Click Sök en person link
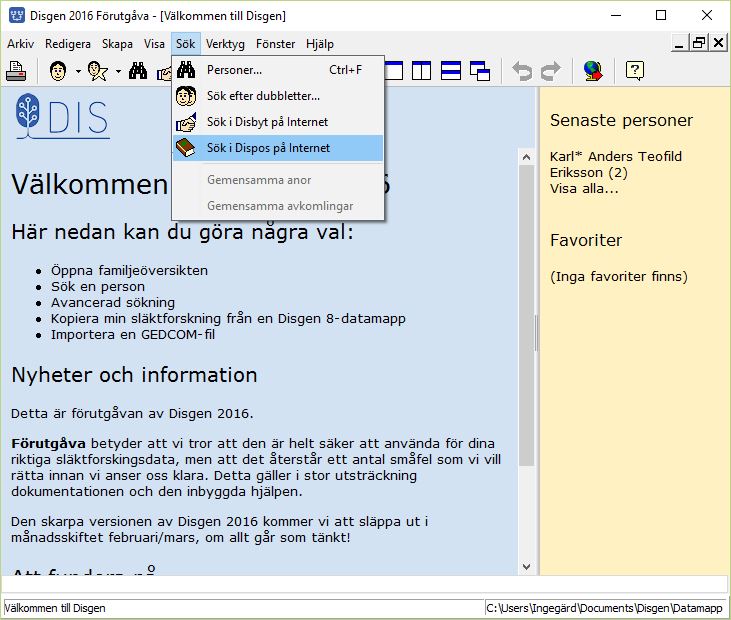The image size is (731, 620). [x=98, y=286]
